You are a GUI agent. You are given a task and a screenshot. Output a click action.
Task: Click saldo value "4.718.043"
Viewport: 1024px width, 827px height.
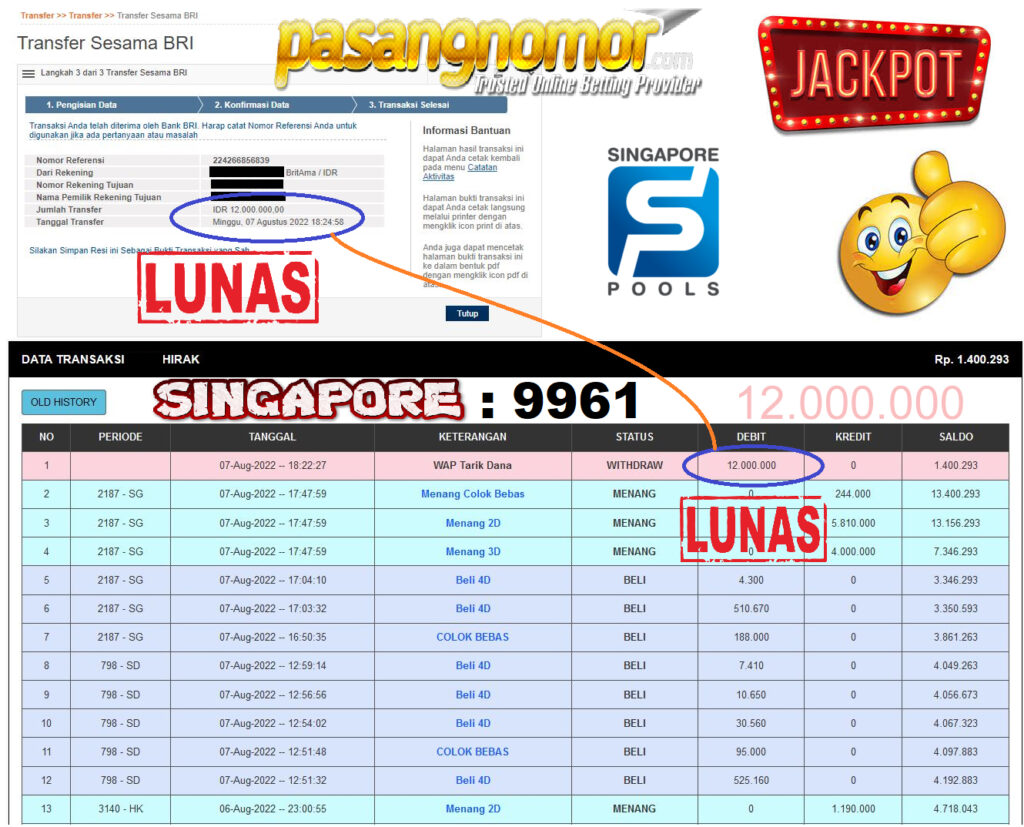[955, 809]
